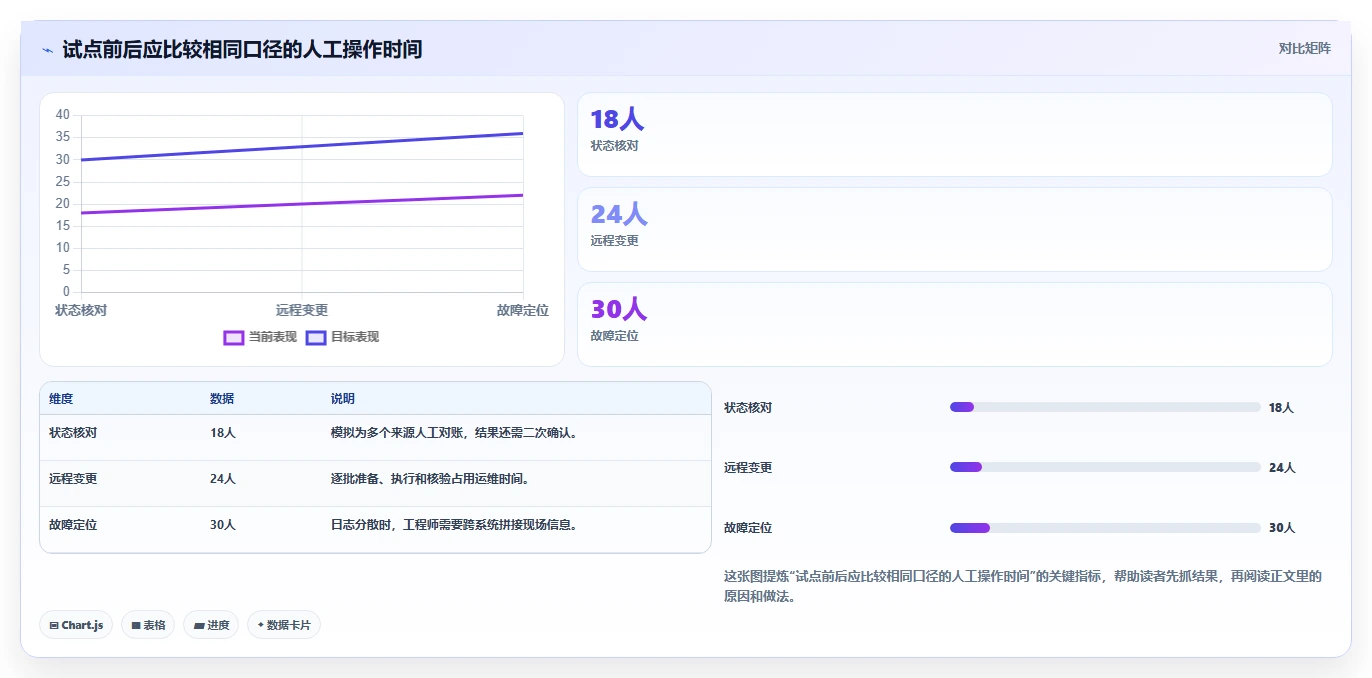Click the 30人 value beside 故障定位 progress bar

1281,528
